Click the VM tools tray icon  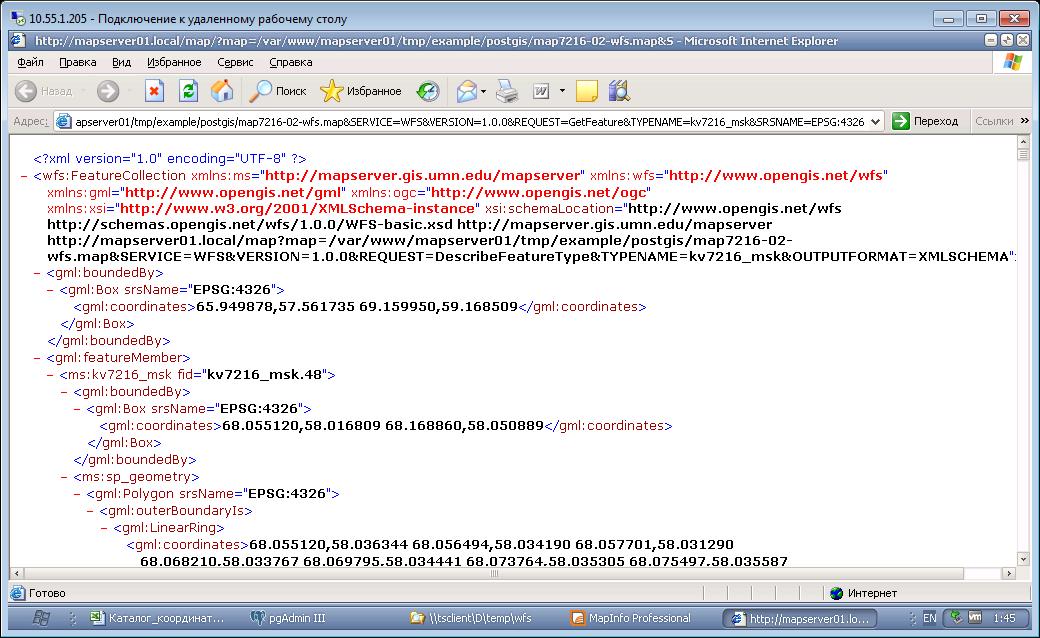click(x=975, y=617)
